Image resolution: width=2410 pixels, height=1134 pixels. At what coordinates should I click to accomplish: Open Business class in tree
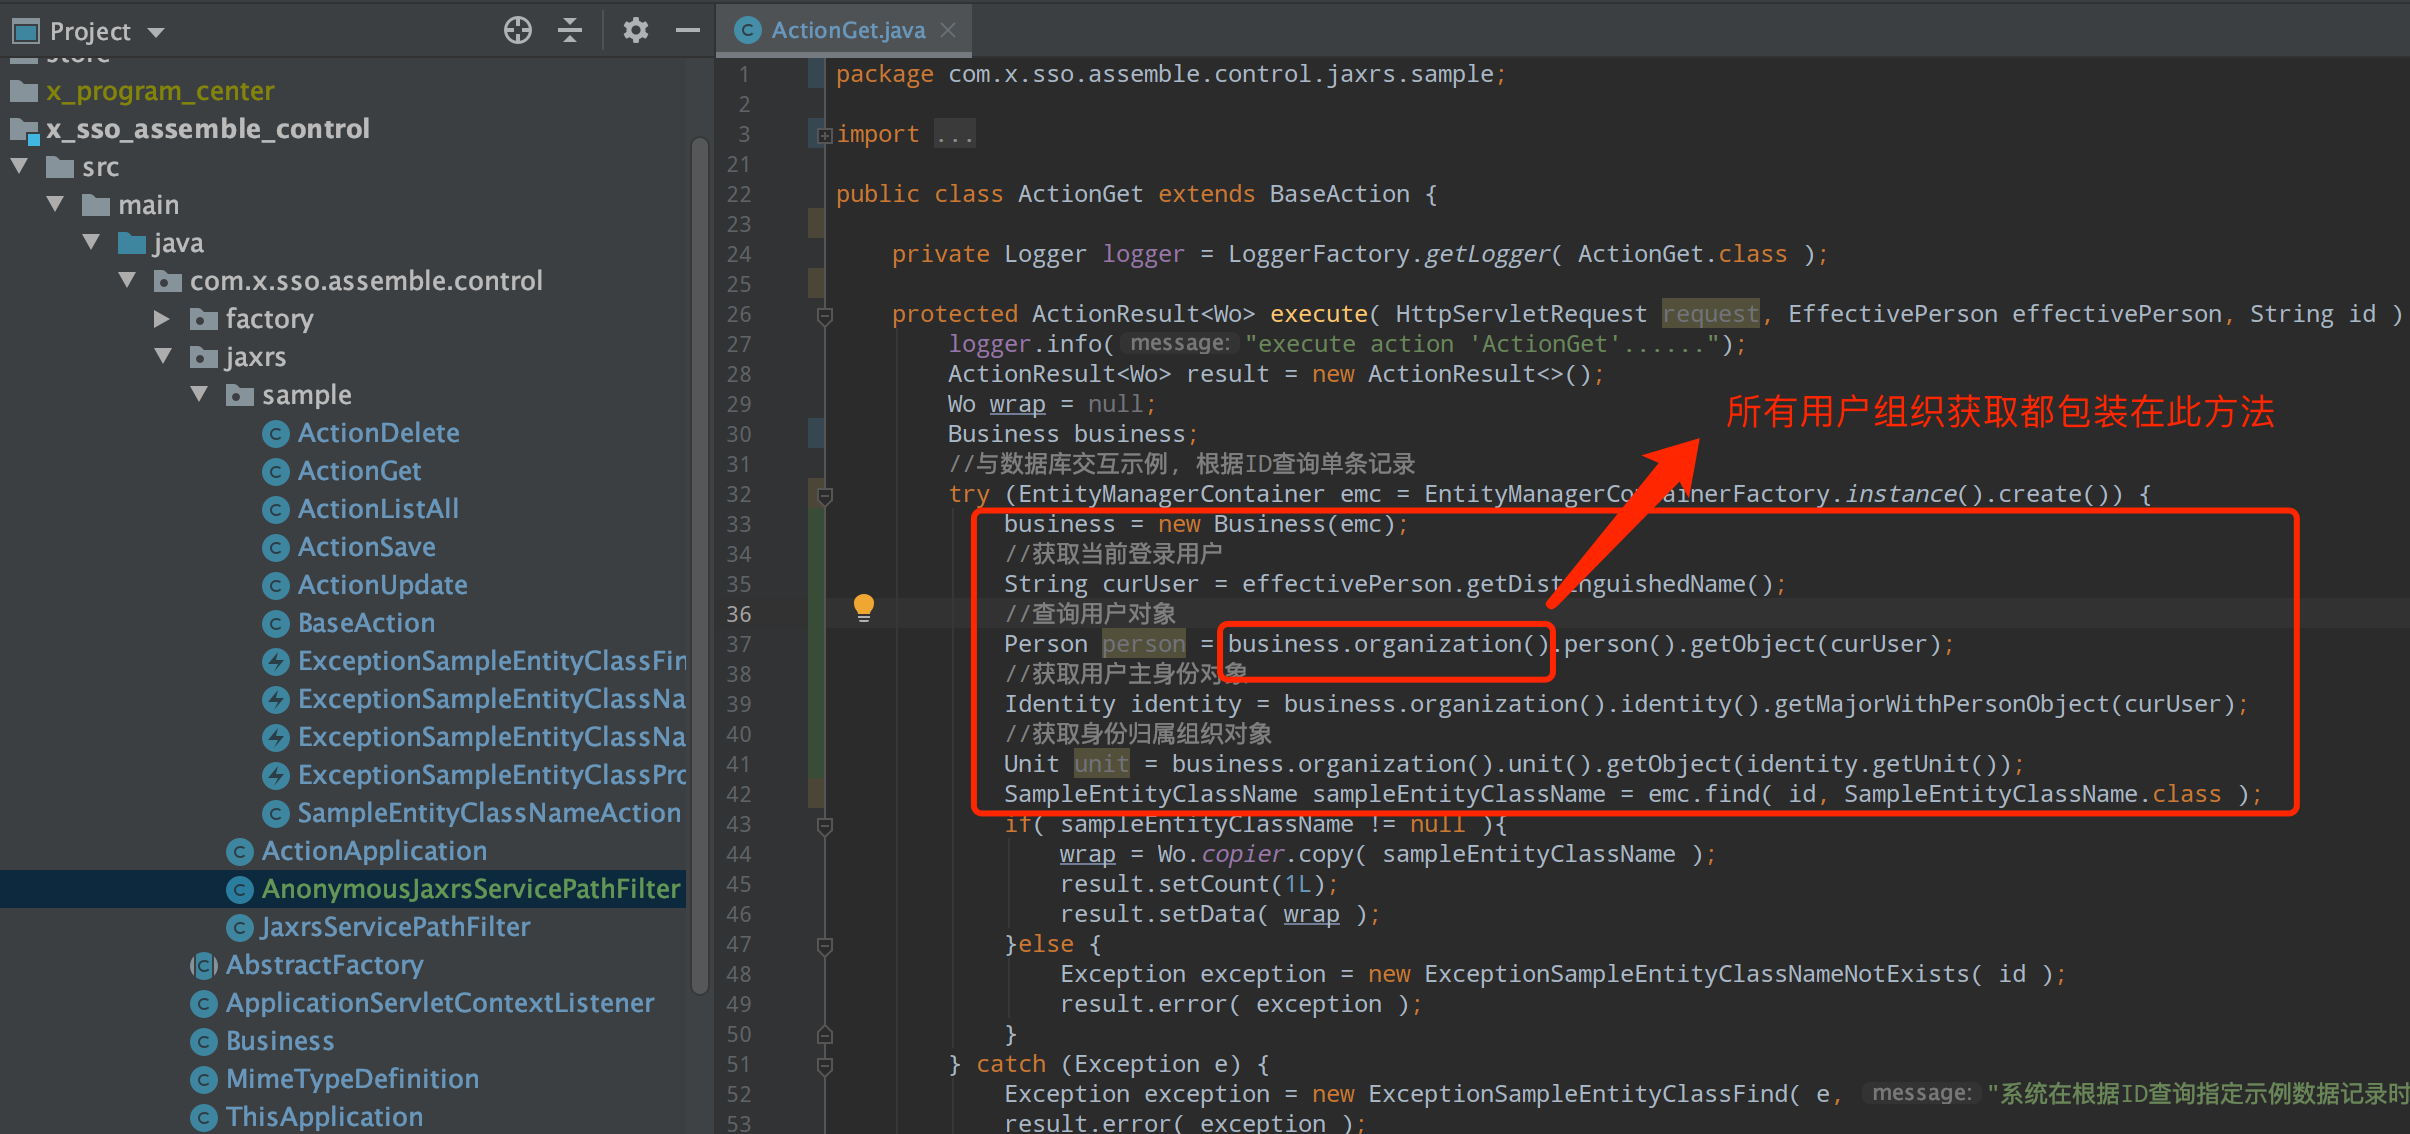click(280, 1041)
